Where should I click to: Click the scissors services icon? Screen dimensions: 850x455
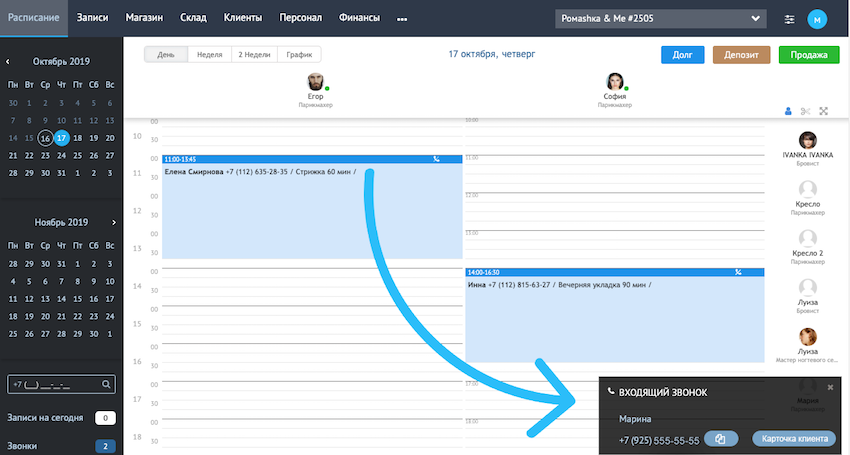(x=806, y=111)
